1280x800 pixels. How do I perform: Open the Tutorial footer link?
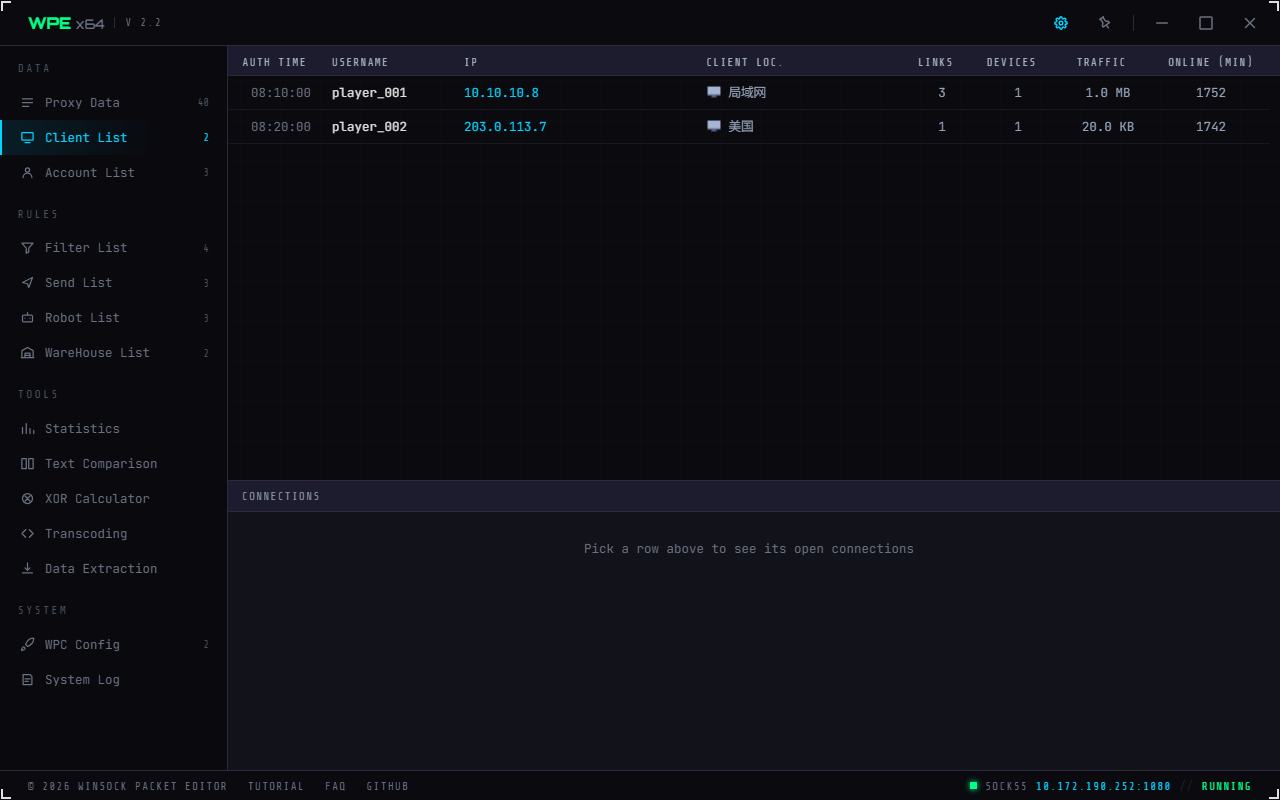click(x=276, y=786)
